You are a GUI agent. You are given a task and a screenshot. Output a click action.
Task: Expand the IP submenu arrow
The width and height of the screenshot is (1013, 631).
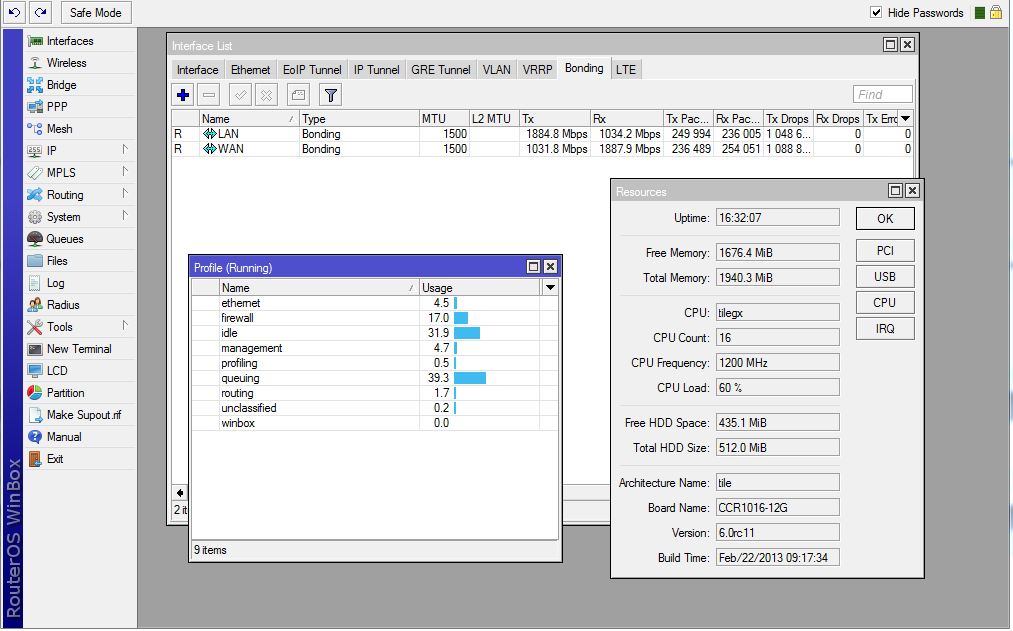(x=125, y=149)
